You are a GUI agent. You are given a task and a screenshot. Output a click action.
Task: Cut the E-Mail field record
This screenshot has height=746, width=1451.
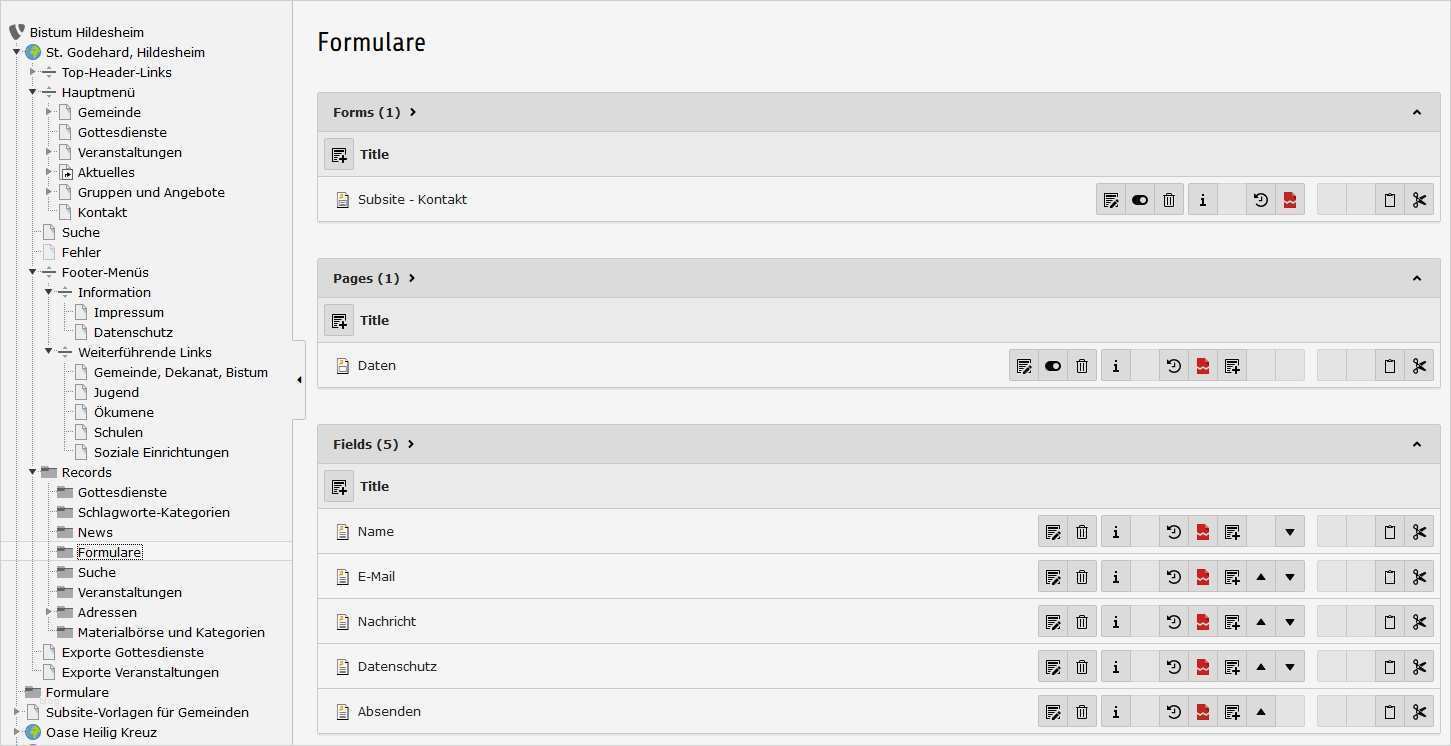pyautogui.click(x=1419, y=577)
